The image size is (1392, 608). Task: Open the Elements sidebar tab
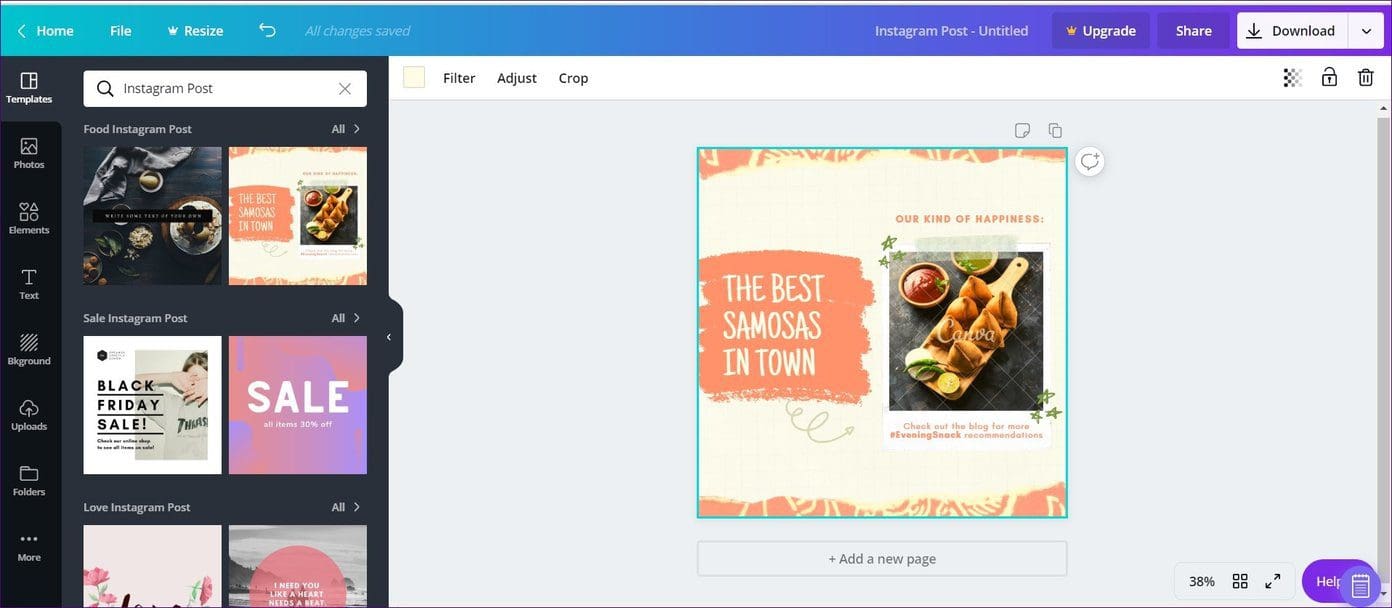(29, 218)
